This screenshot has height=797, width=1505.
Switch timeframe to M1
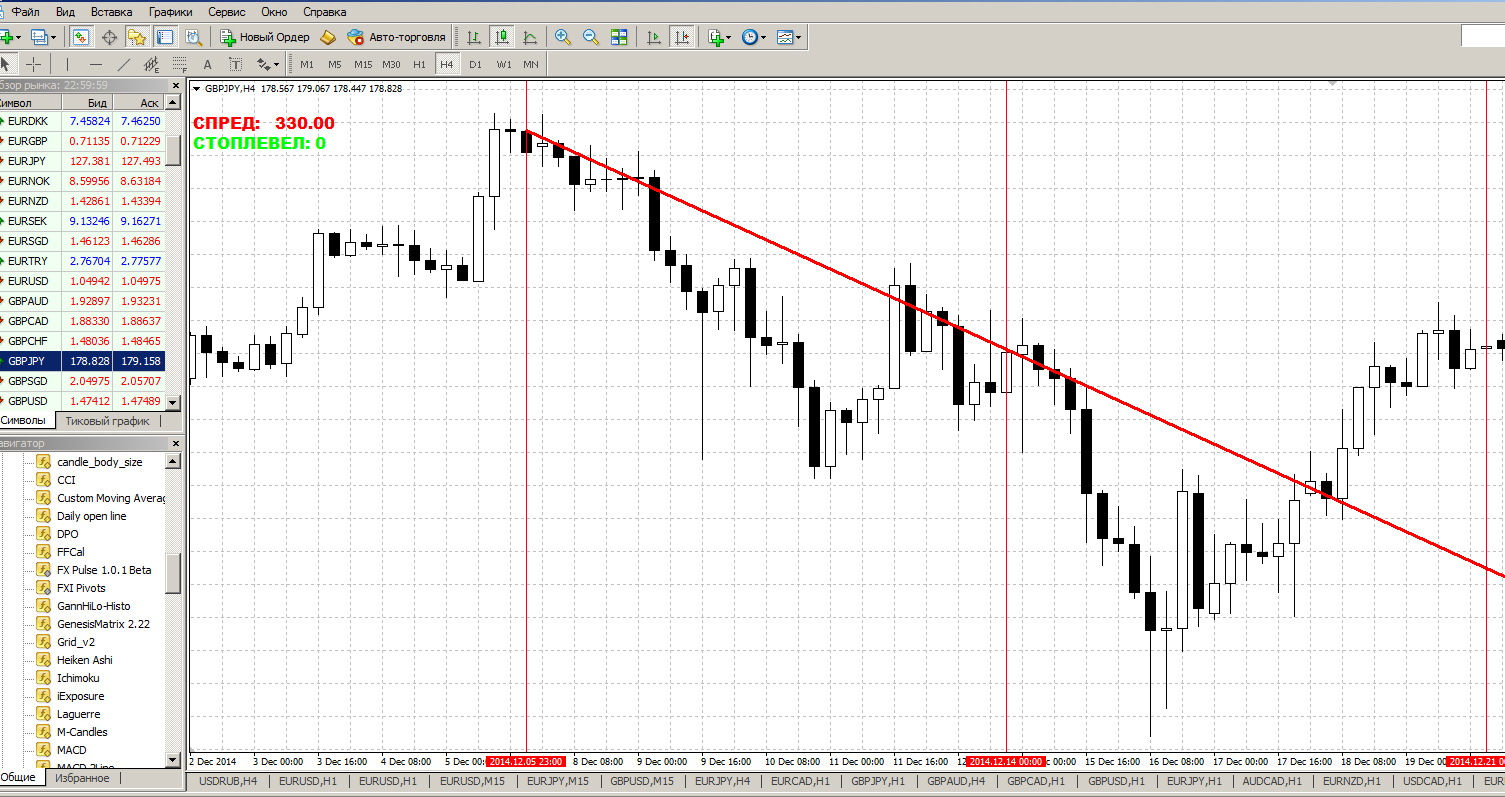coord(307,64)
